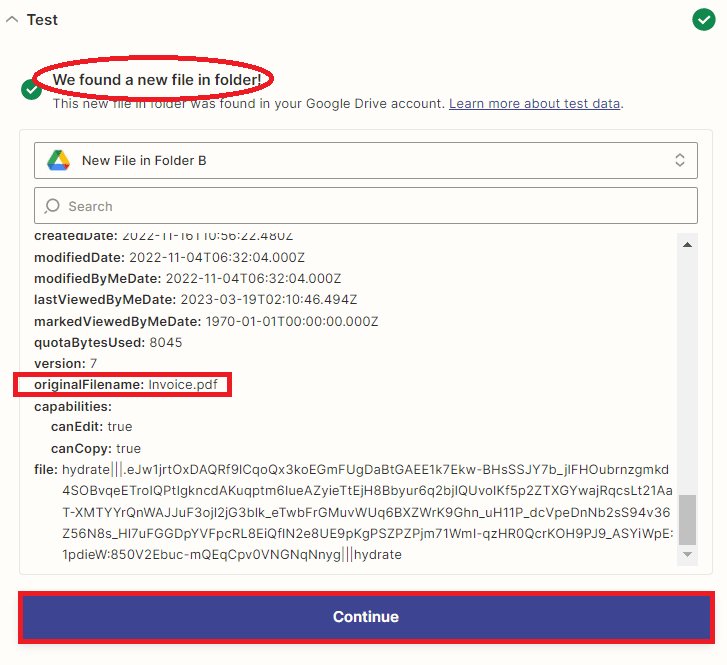
Task: Collapse the Test section chevron
Action: [x=12, y=20]
